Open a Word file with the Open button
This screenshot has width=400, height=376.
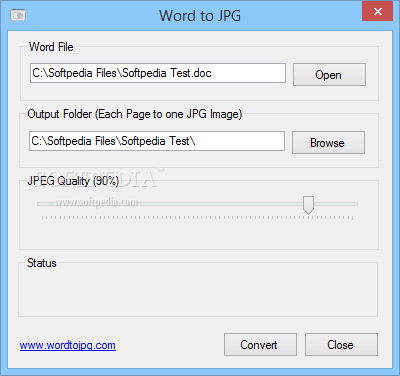[x=329, y=75]
